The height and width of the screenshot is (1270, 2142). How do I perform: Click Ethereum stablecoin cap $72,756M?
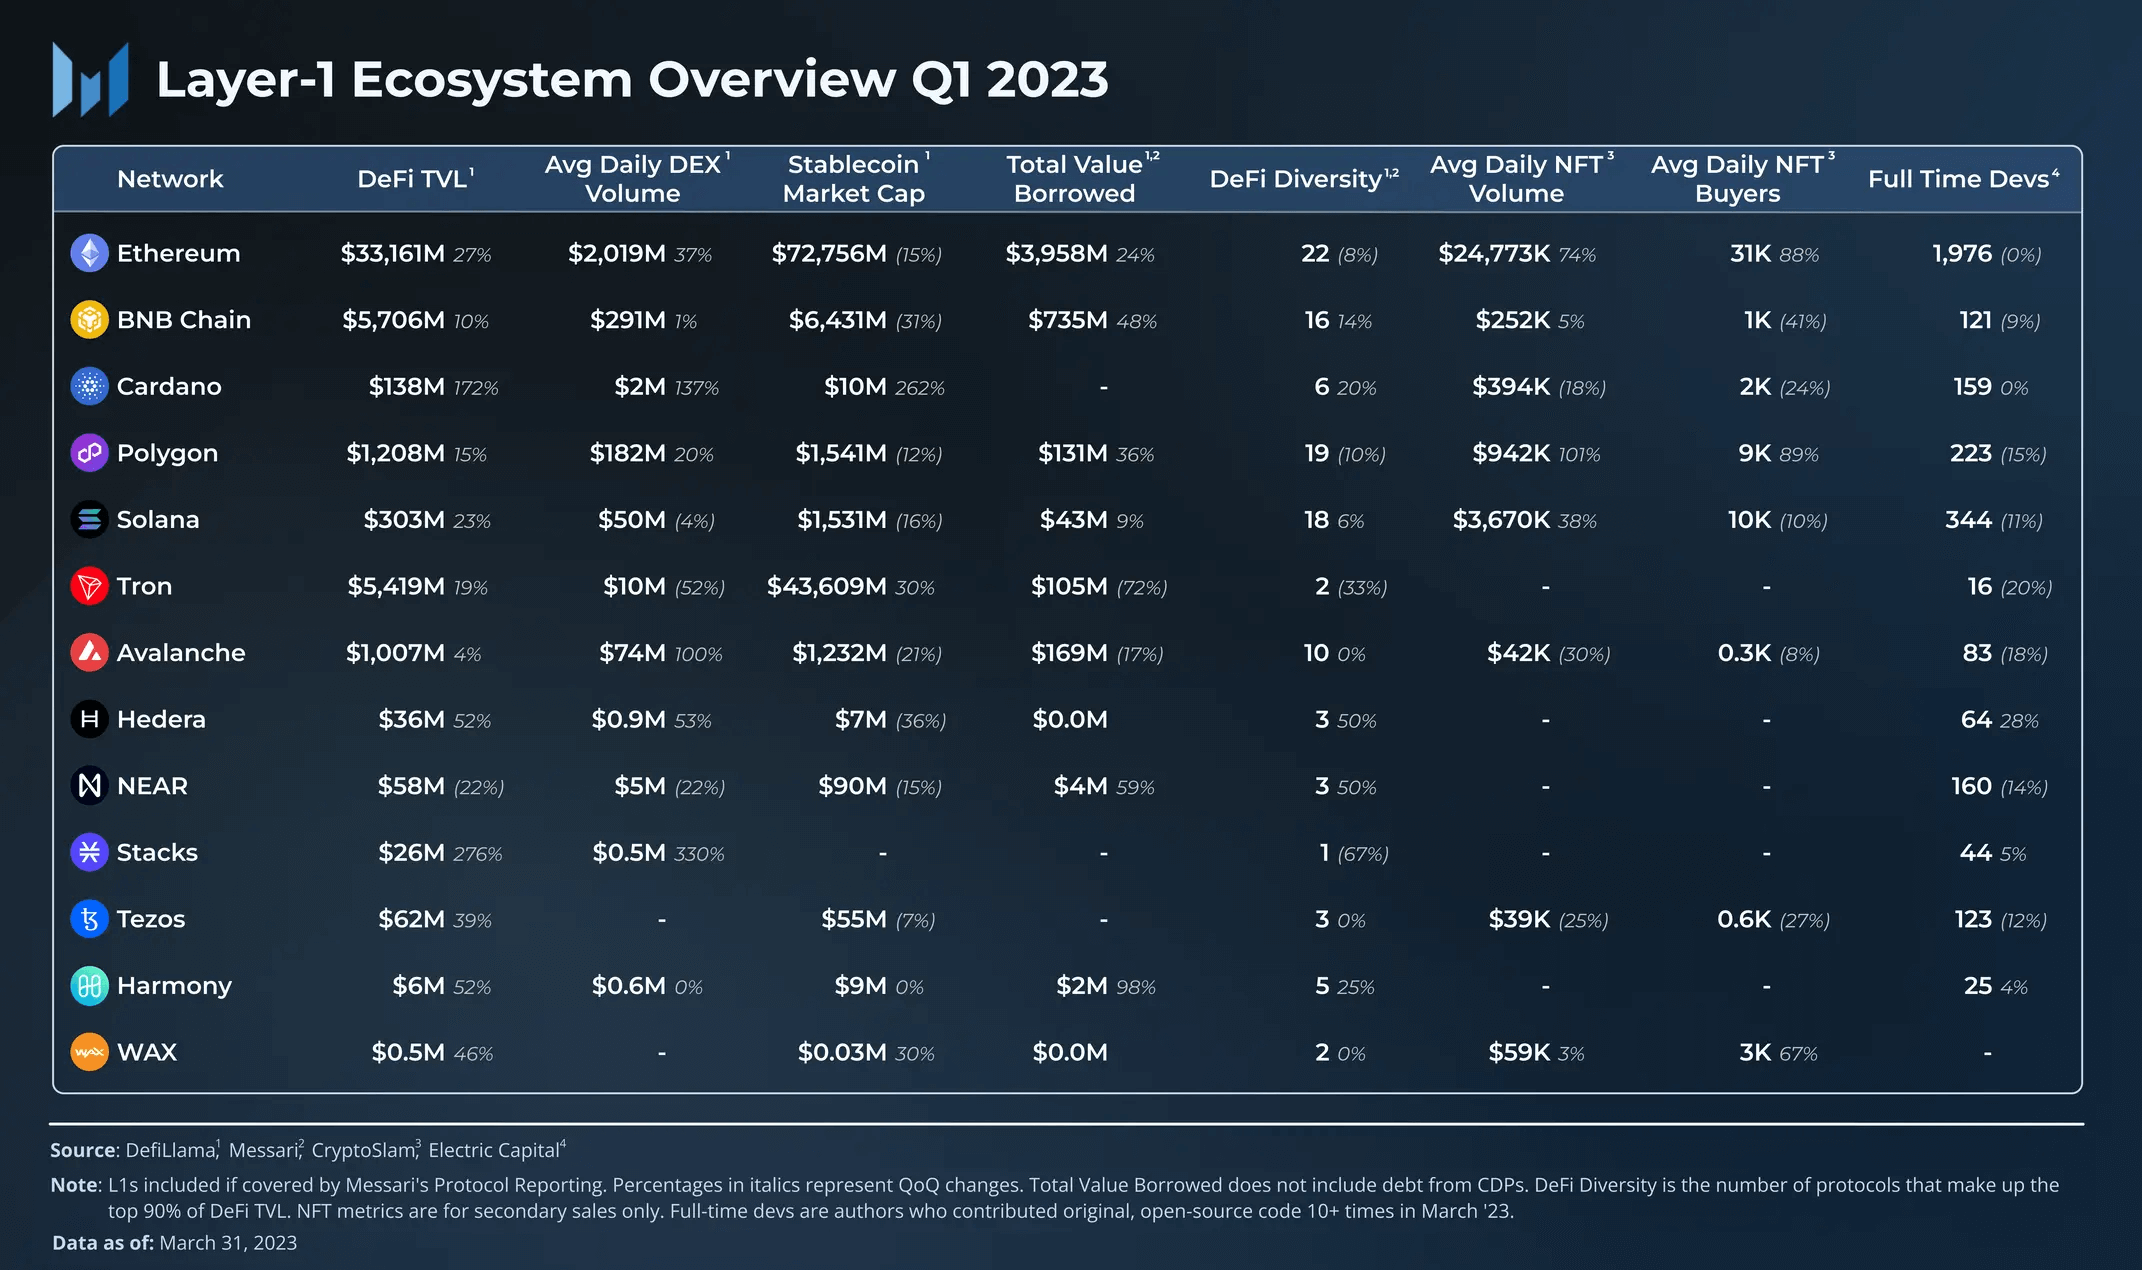pyautogui.click(x=828, y=253)
